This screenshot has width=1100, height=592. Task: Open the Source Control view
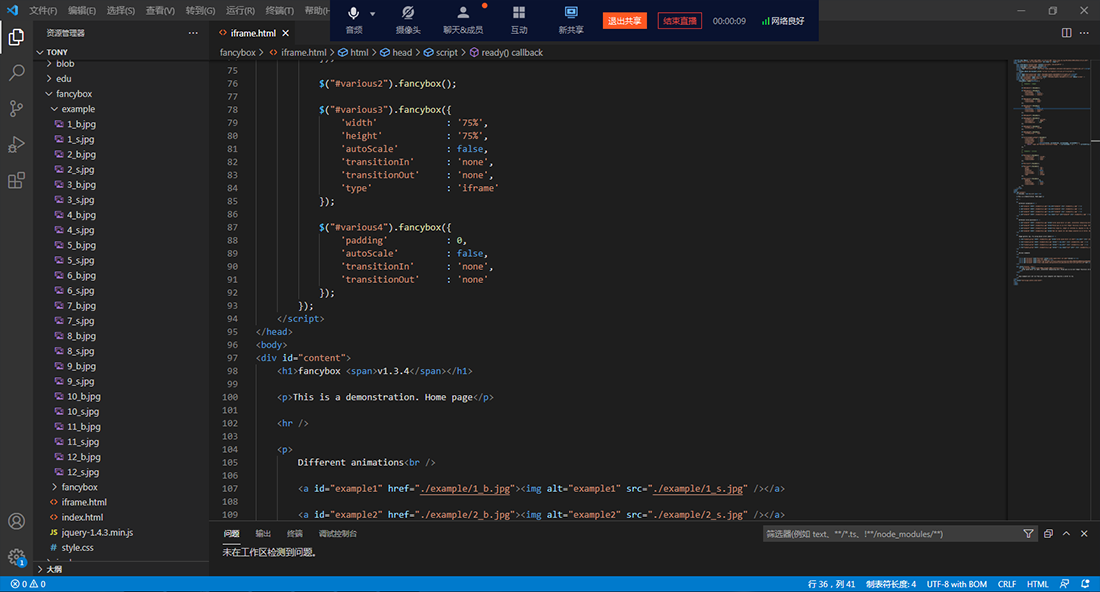[16, 109]
